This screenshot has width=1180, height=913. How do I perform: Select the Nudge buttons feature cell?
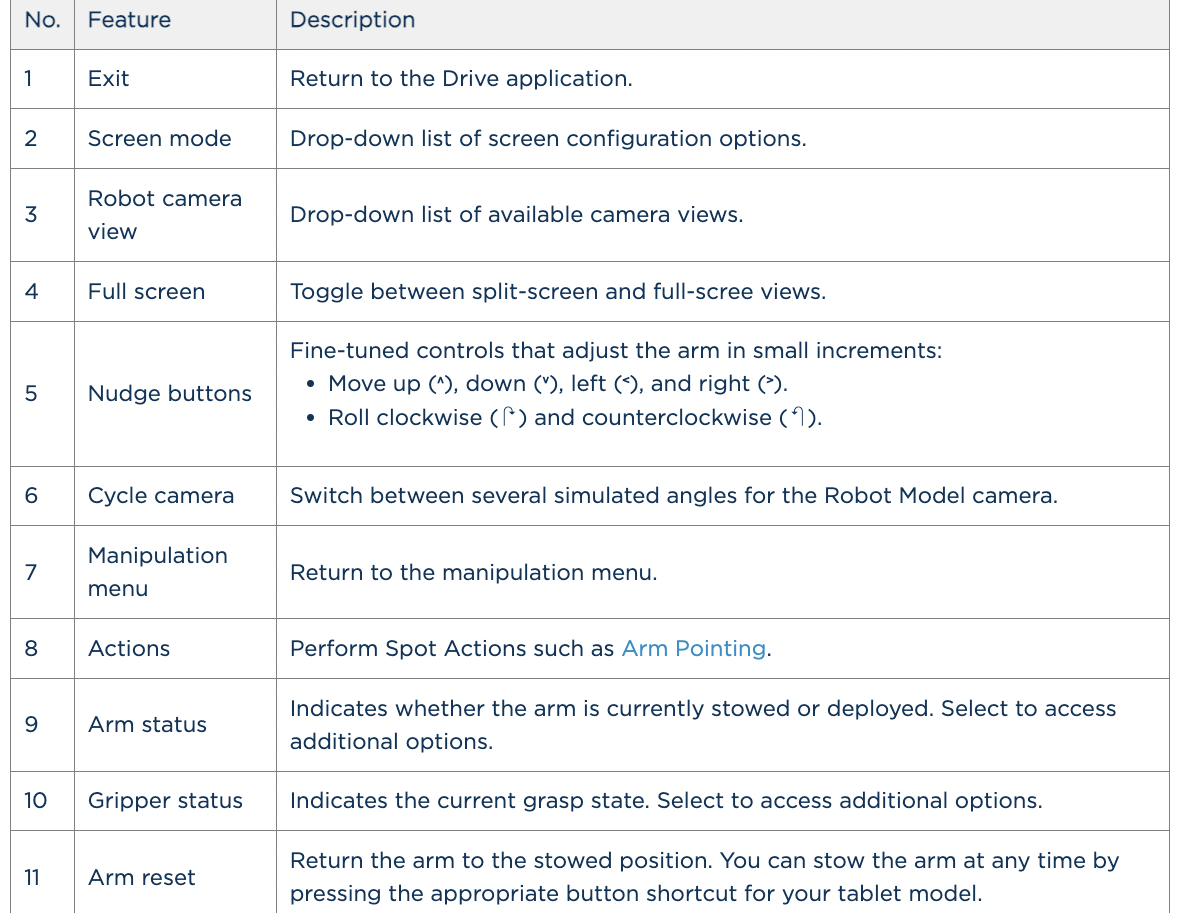(169, 394)
